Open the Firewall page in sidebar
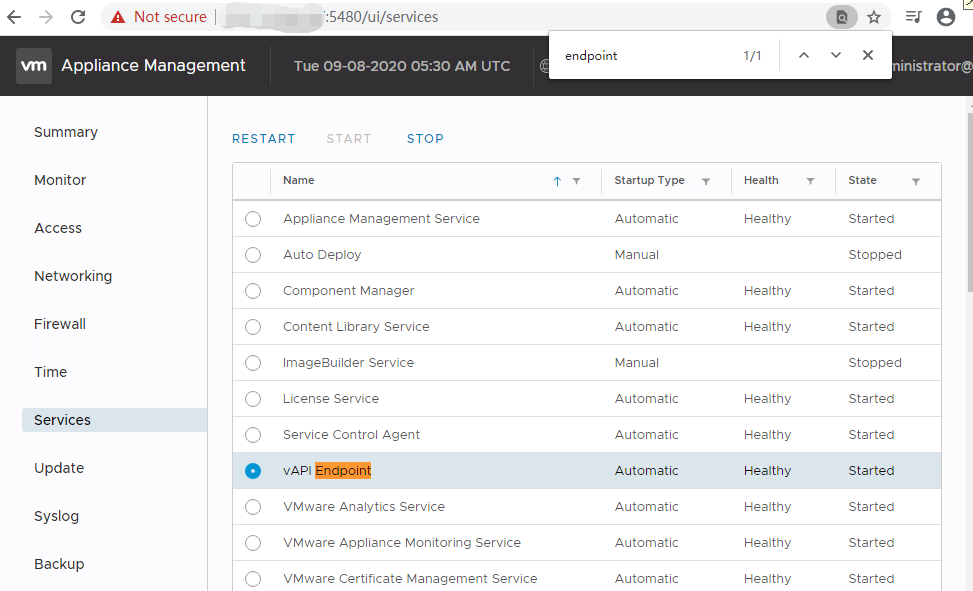Viewport: 973px width, 591px height. (60, 324)
